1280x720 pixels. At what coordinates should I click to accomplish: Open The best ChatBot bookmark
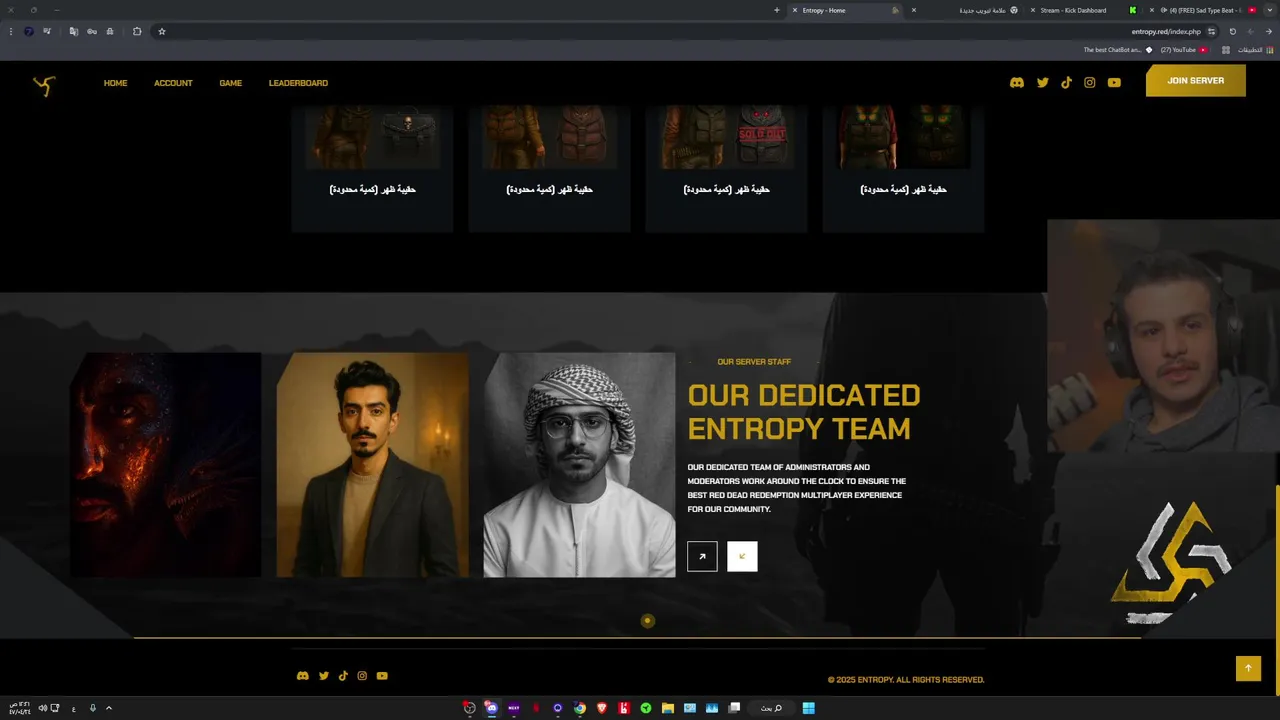pos(1117,50)
